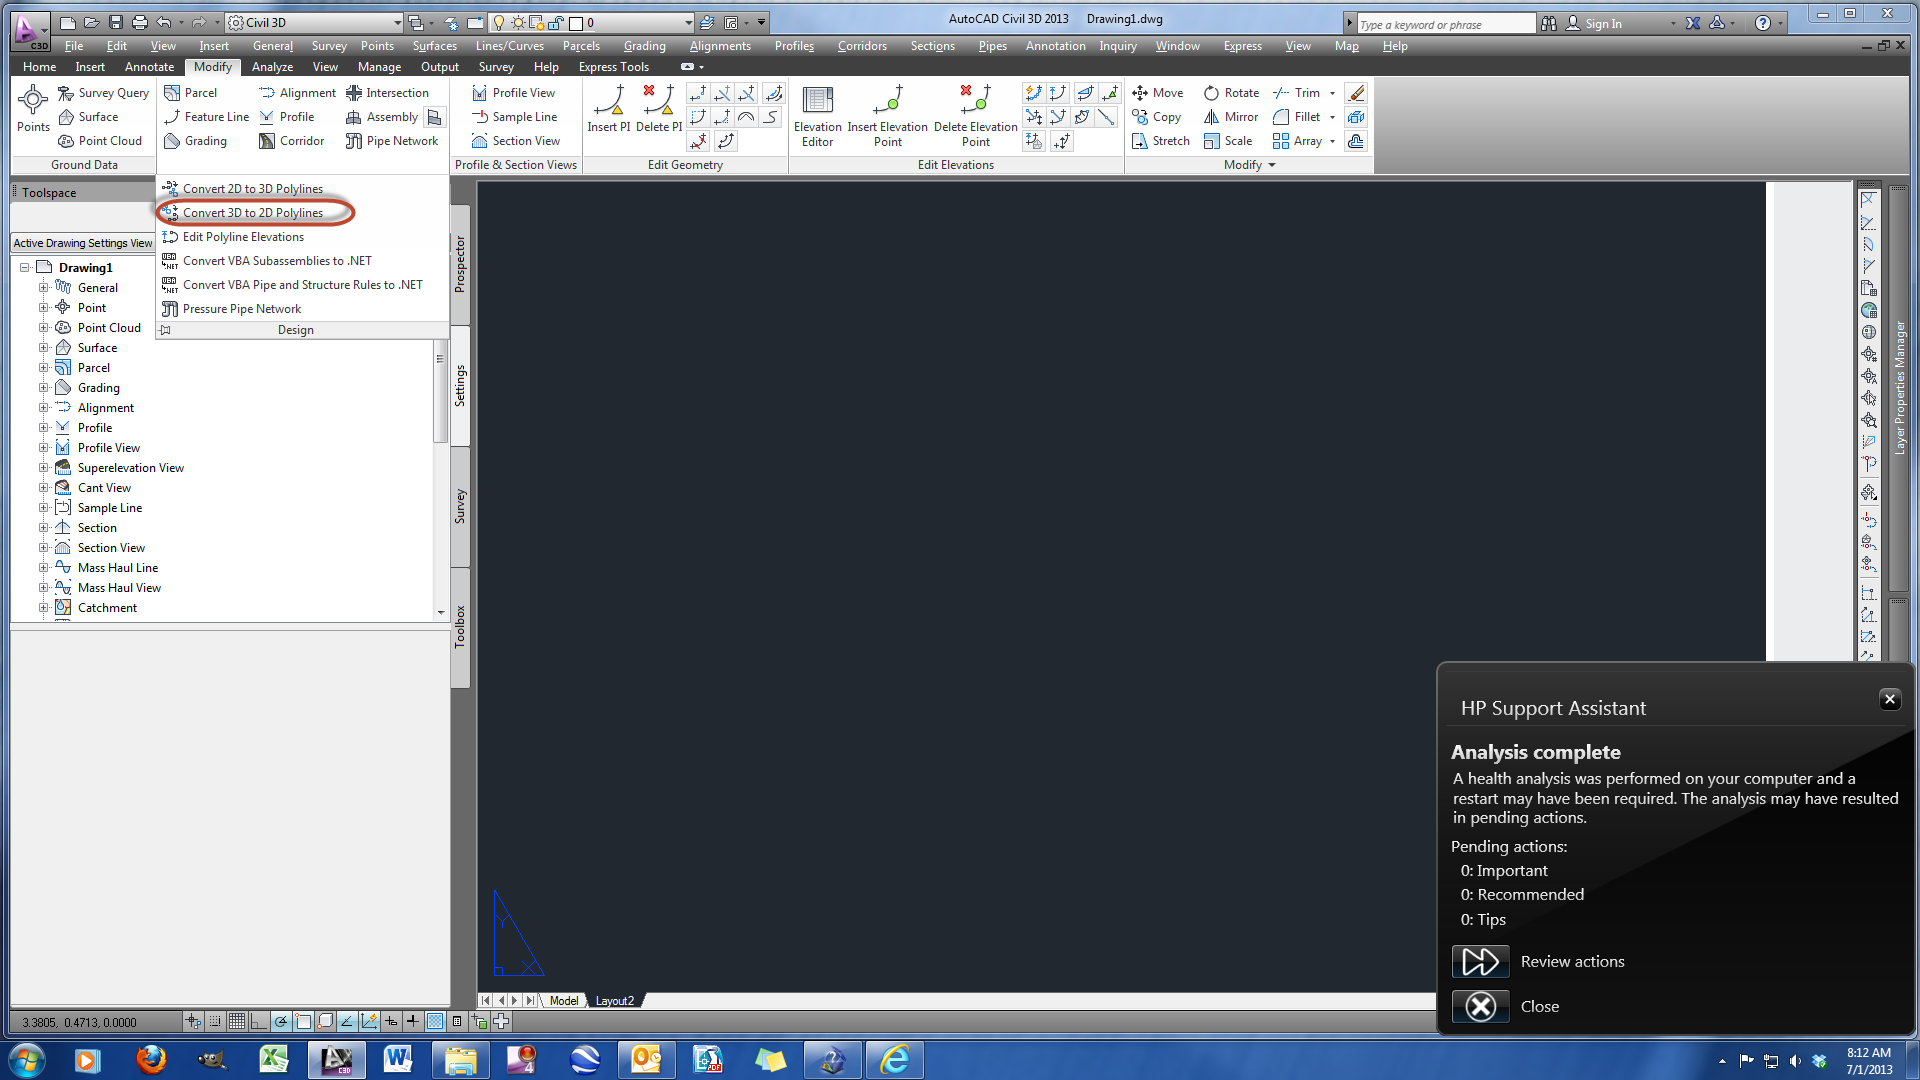Select the Rotate tool
Screen dimensions: 1920x1080
[x=1231, y=93]
